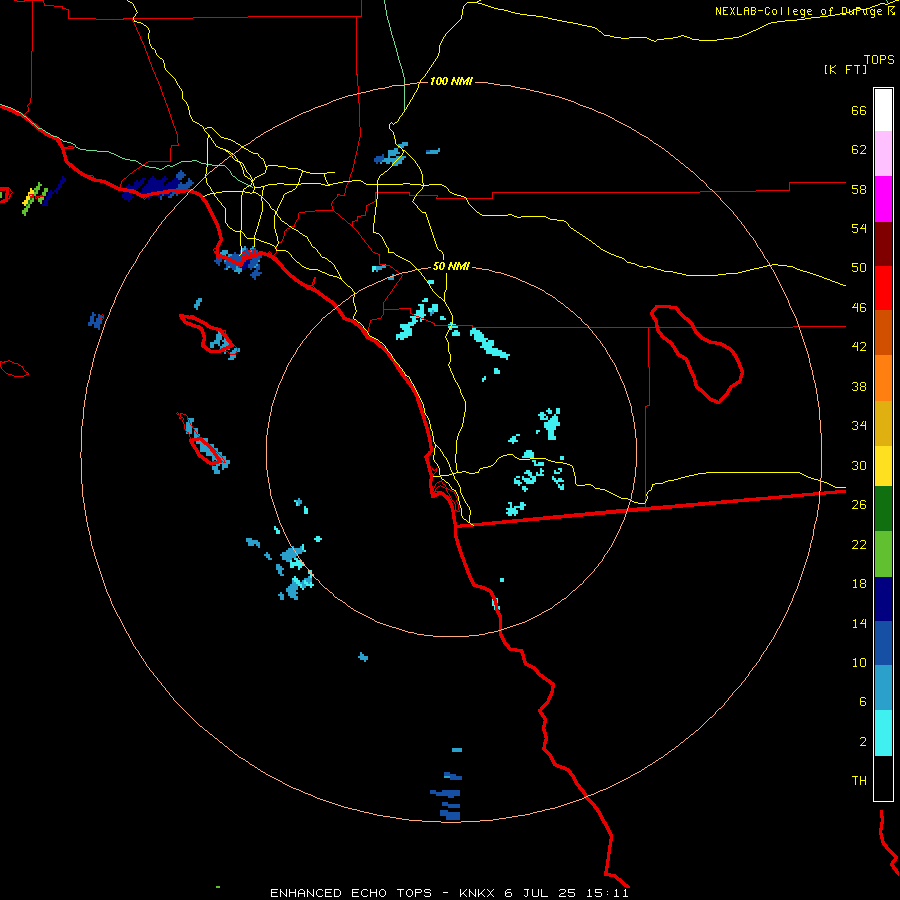Click the 10 legend scale value
The image size is (900, 900).
[x=859, y=663]
